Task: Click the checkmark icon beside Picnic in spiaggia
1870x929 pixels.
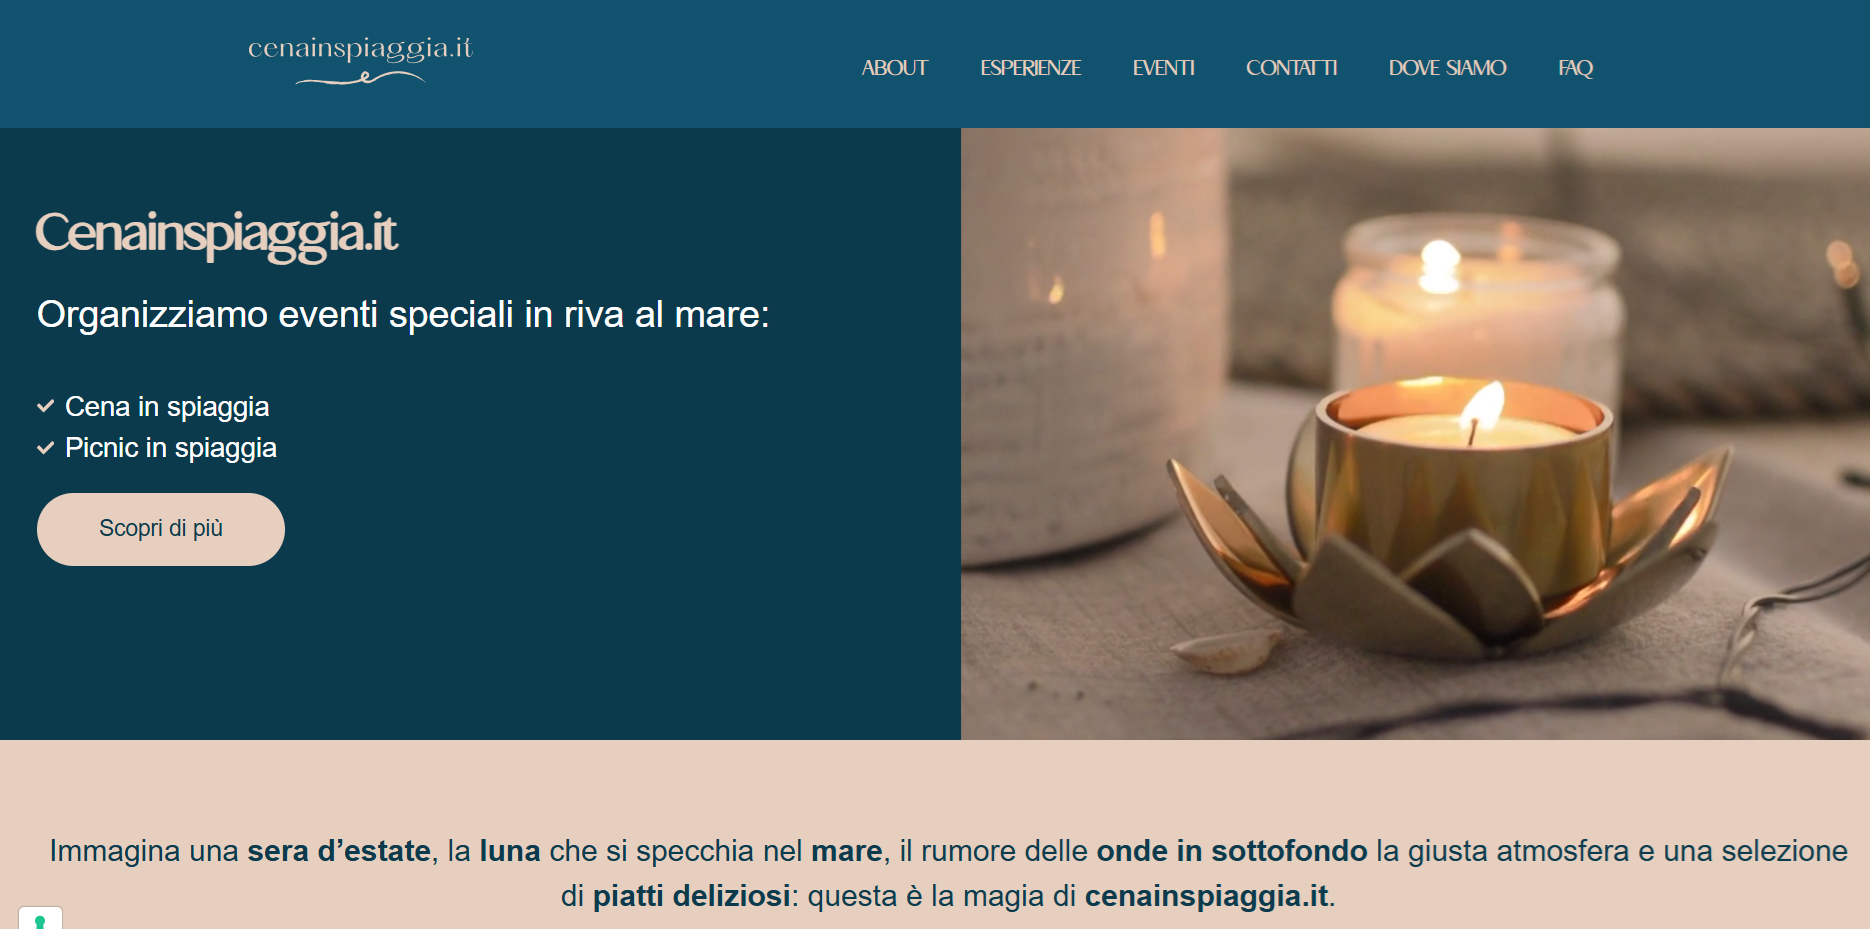Action: [45, 448]
